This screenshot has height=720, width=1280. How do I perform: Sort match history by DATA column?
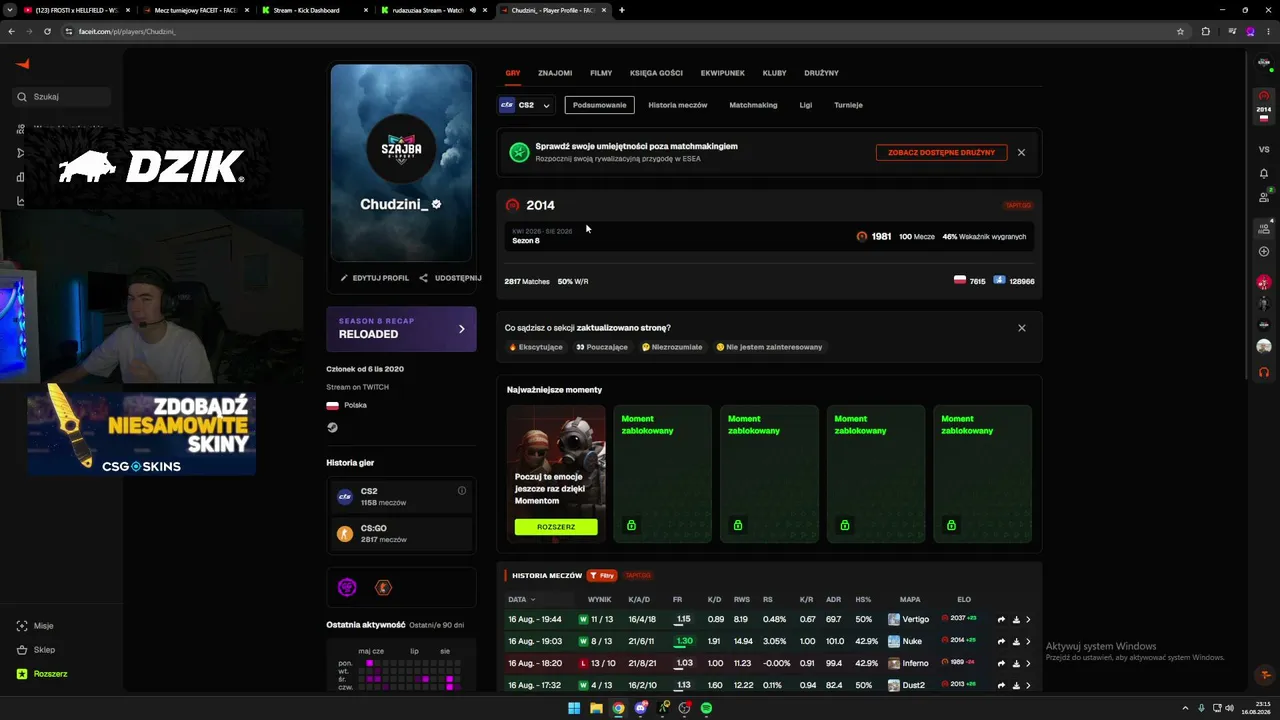point(522,600)
